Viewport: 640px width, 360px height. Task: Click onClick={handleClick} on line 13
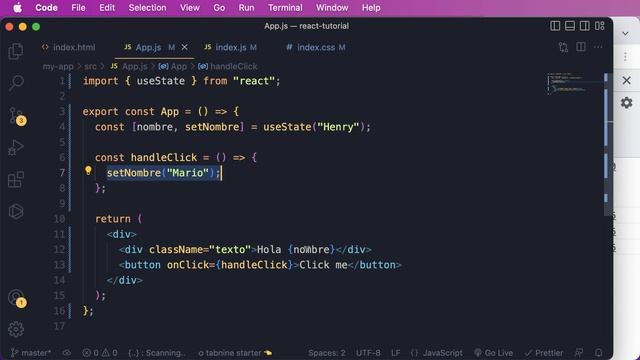pyautogui.click(x=230, y=265)
